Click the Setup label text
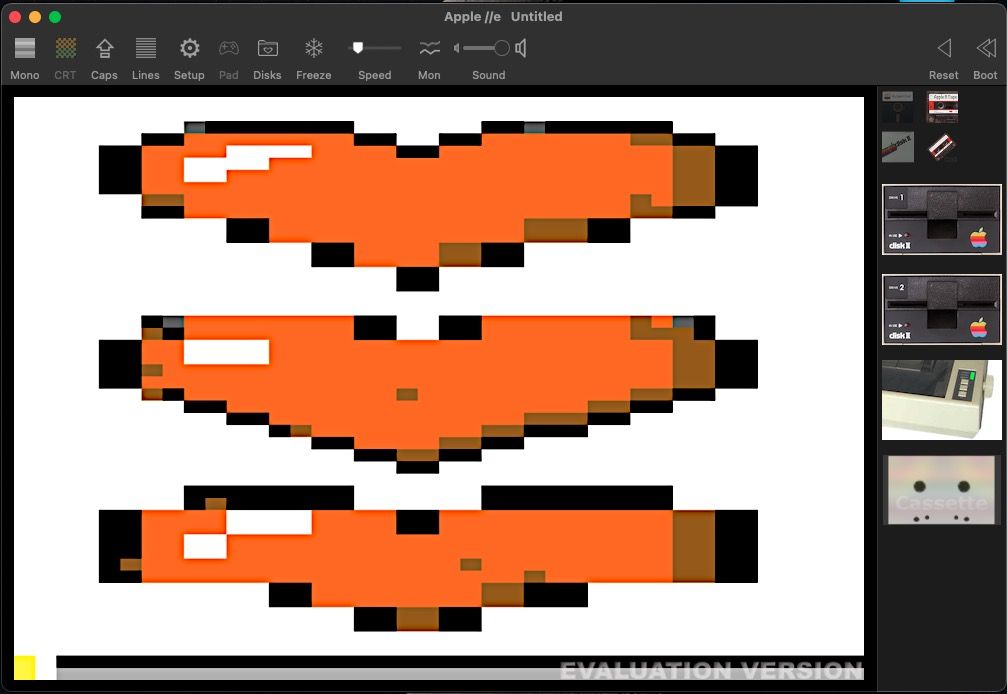Viewport: 1007px width, 694px height. pos(189,75)
